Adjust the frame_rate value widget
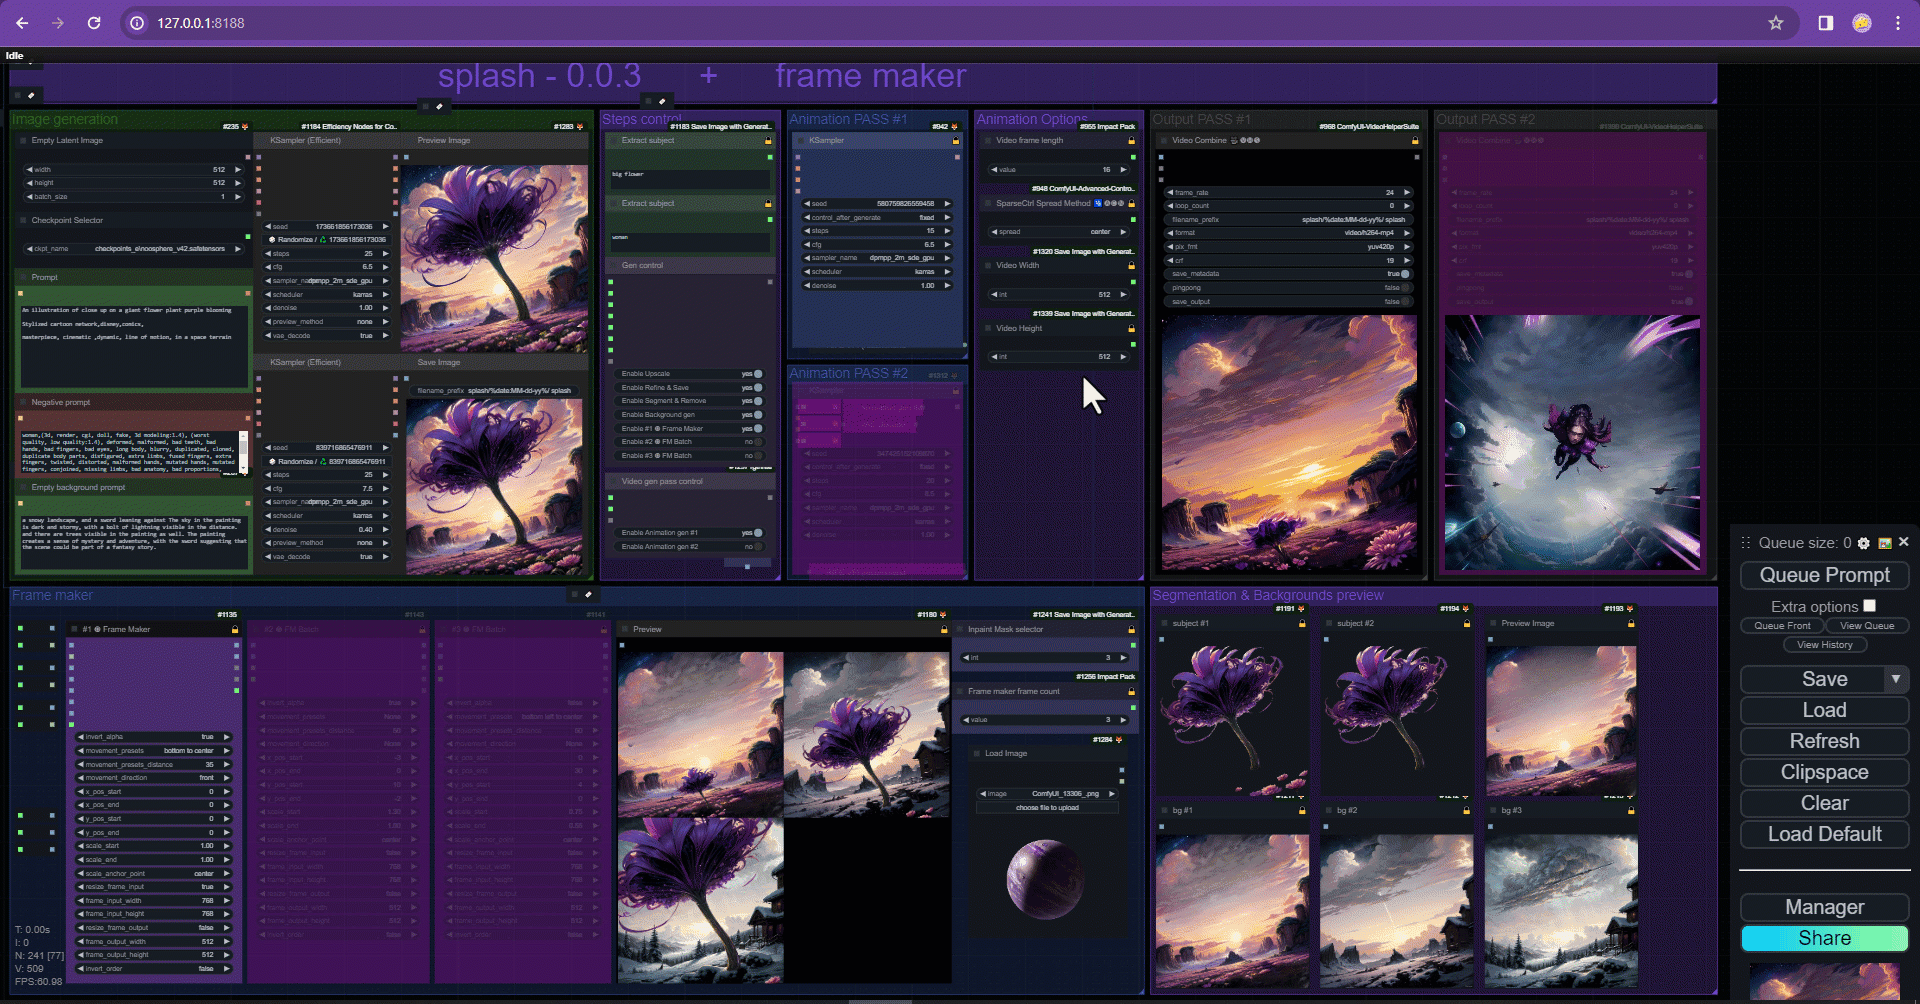The width and height of the screenshot is (1920, 1004). click(1289, 193)
